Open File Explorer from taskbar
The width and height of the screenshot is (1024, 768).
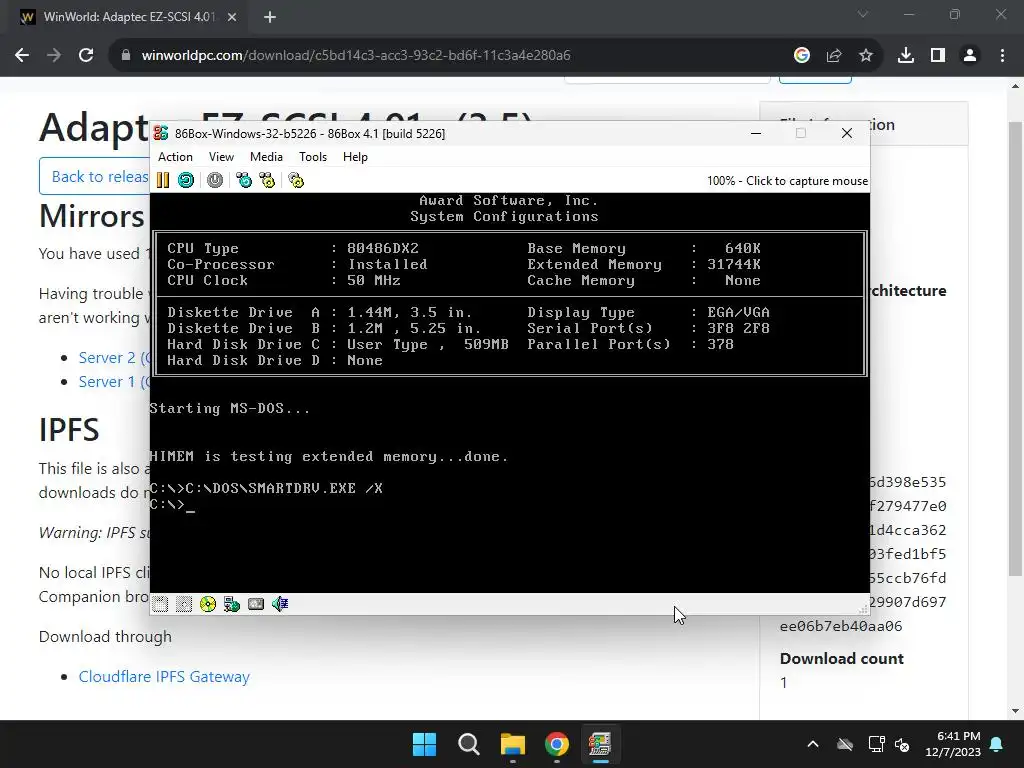click(x=513, y=744)
